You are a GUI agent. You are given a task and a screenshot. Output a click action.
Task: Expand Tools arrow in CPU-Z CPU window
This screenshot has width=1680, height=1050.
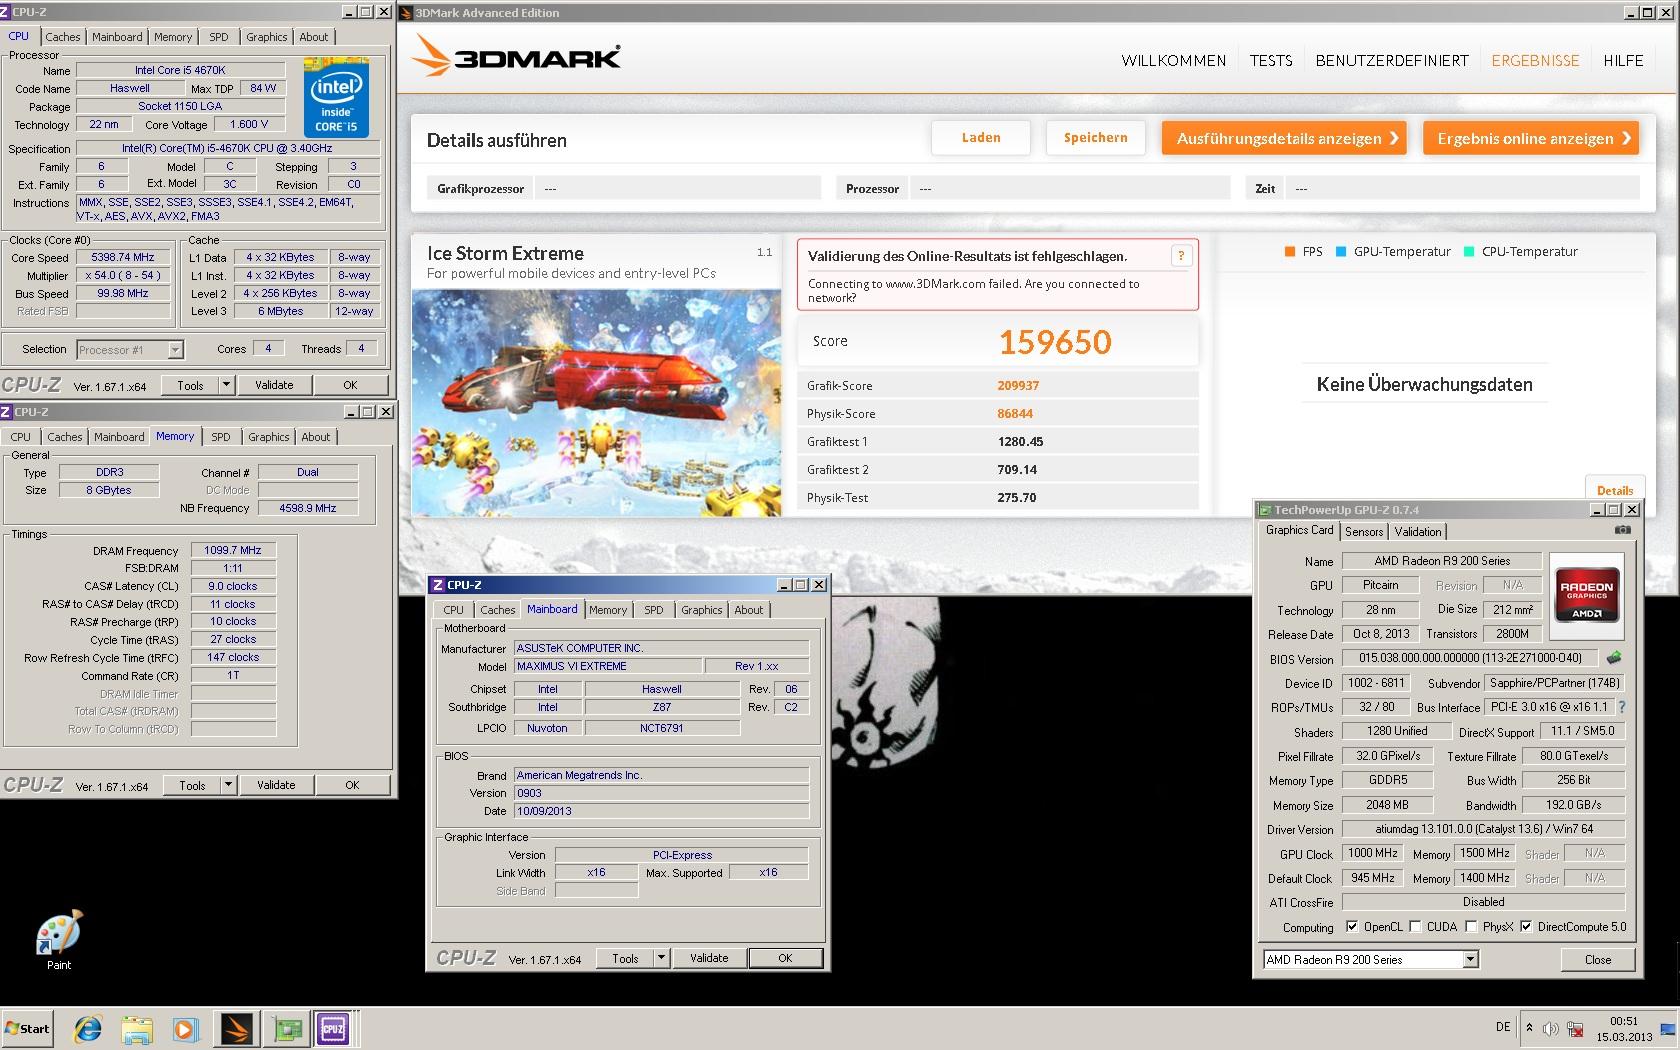tap(226, 385)
